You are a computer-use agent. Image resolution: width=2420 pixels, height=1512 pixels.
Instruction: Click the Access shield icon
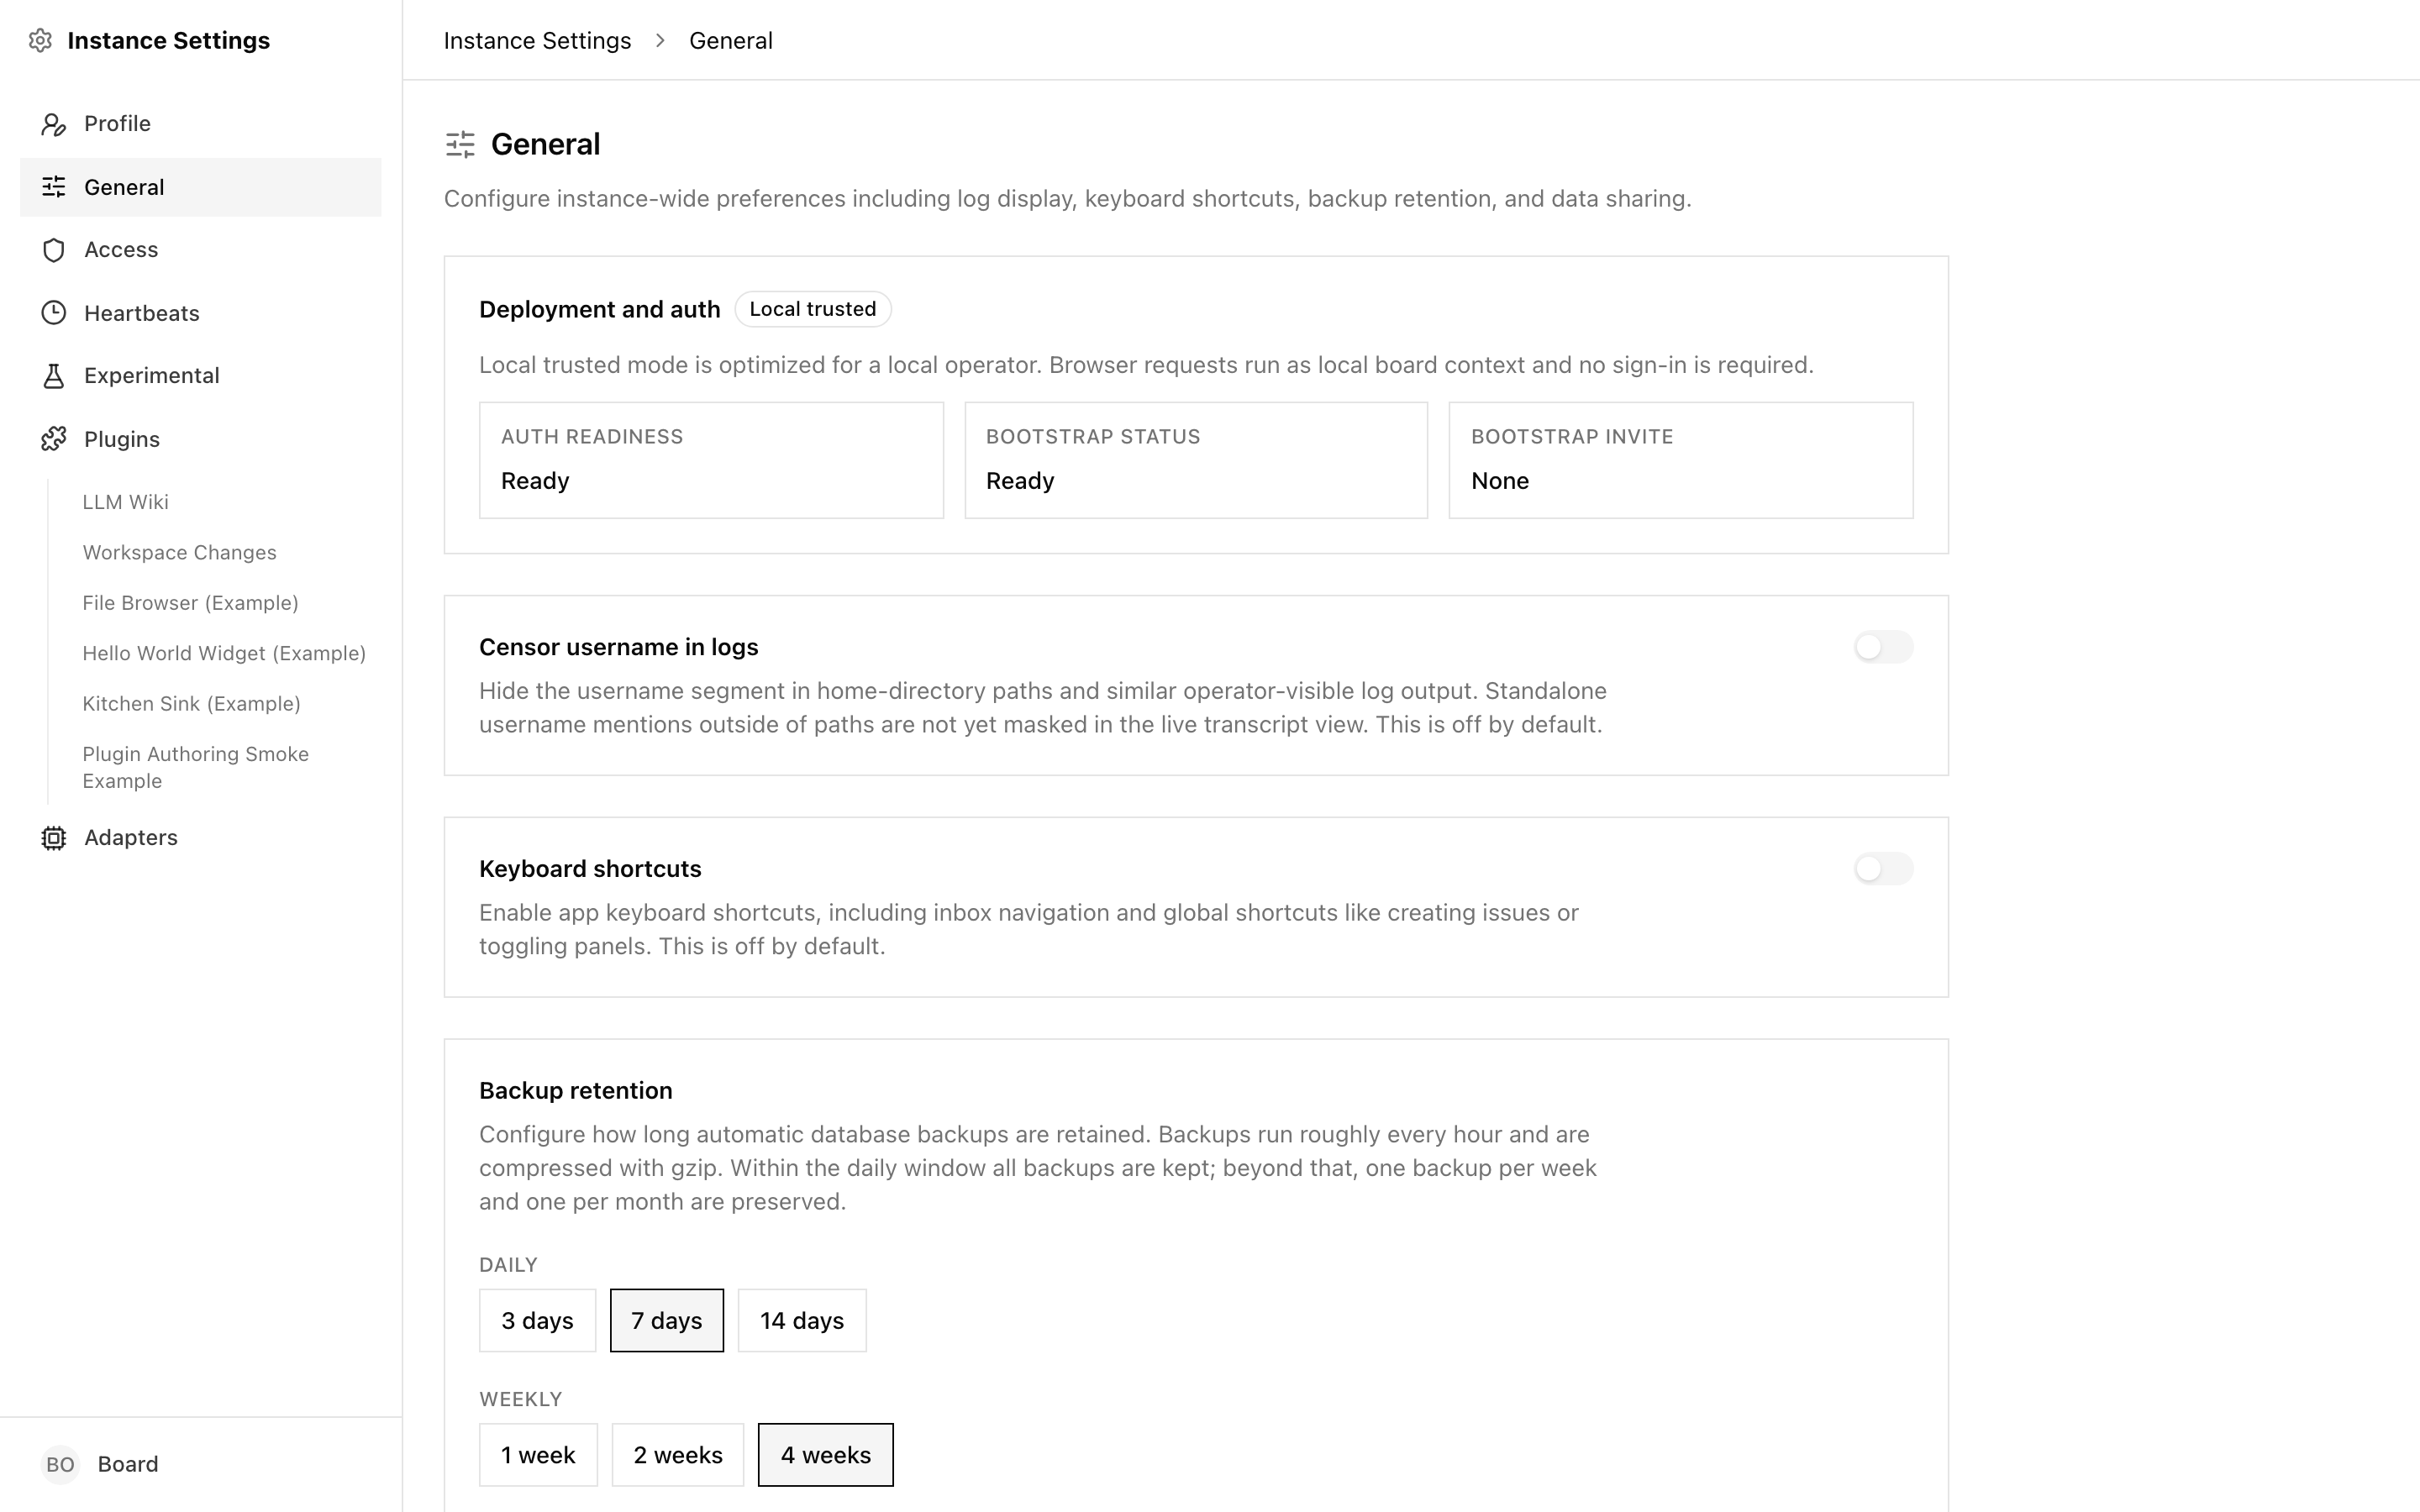coord(54,250)
